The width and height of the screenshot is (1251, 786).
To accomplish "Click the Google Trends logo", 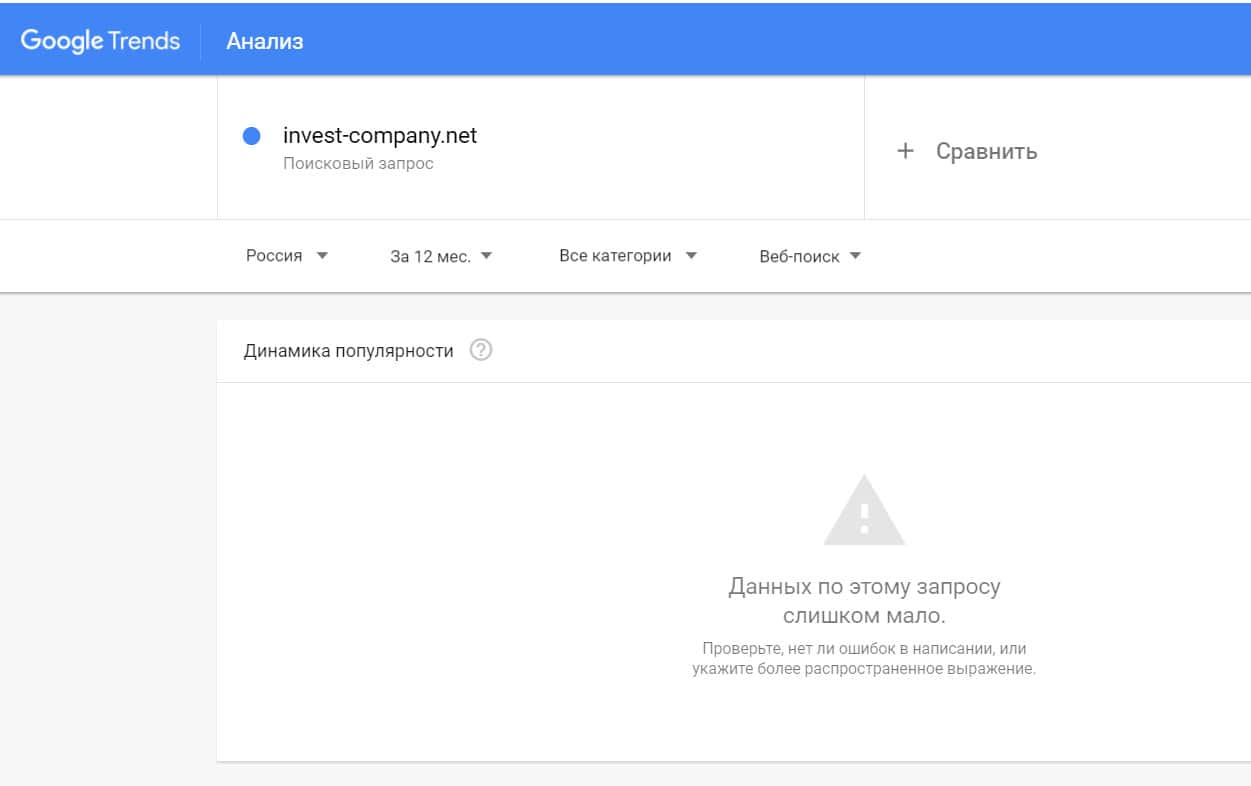I will click(x=100, y=41).
